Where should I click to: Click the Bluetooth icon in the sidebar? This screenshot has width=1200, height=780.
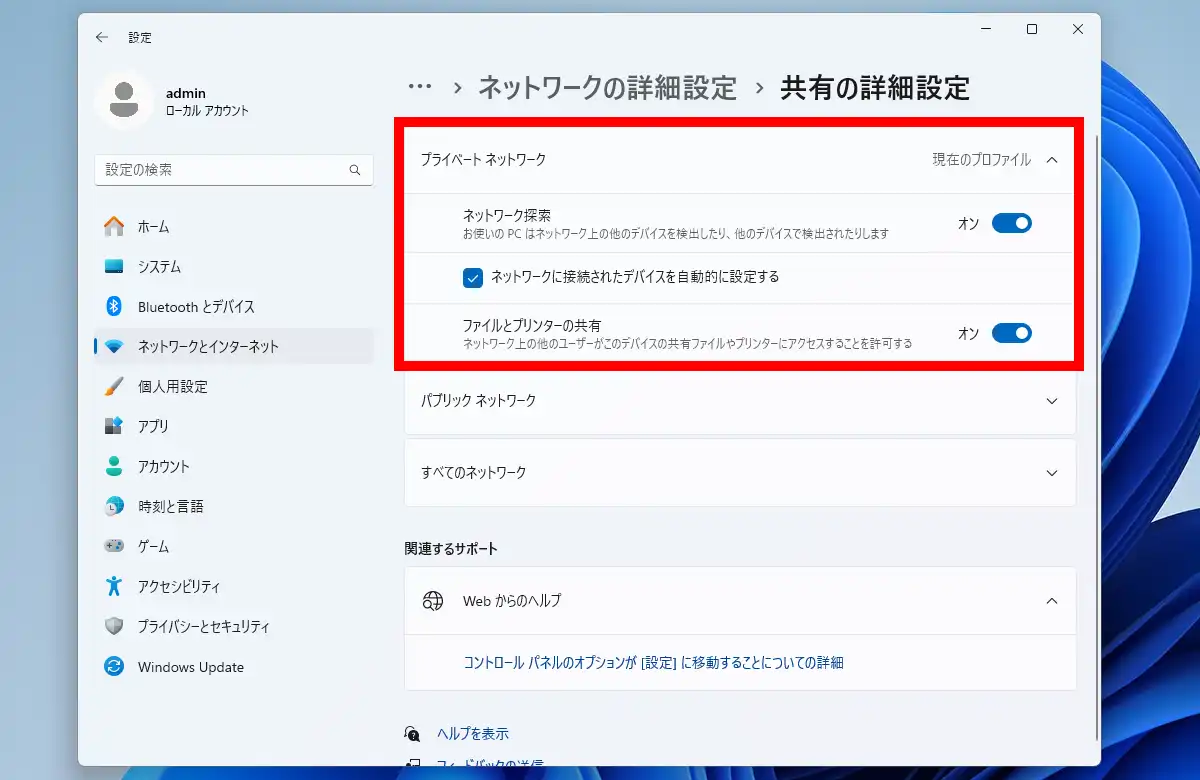(114, 306)
